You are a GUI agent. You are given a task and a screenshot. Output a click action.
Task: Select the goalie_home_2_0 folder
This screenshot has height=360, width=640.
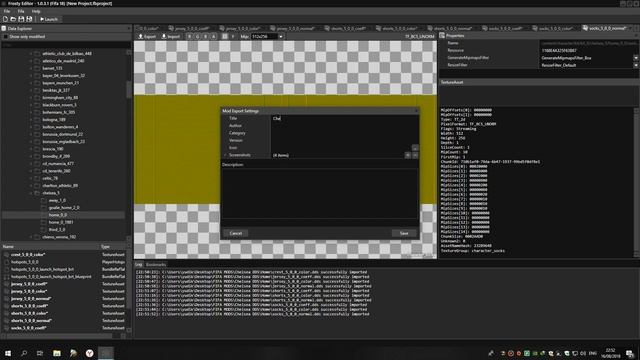64,208
